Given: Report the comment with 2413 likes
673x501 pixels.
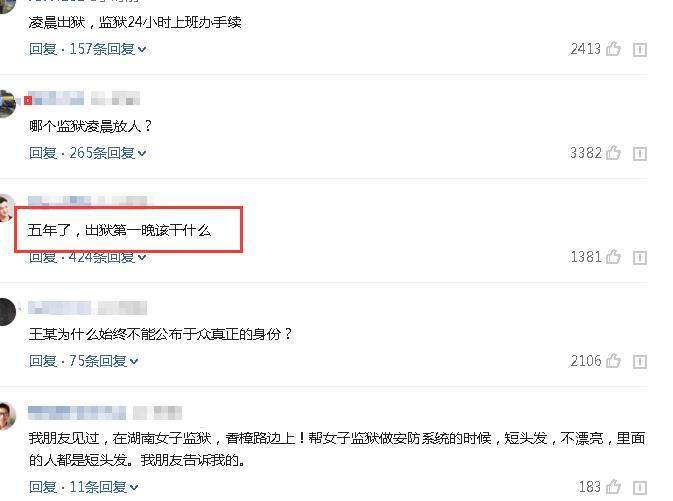Looking at the screenshot, I should tap(640, 49).
